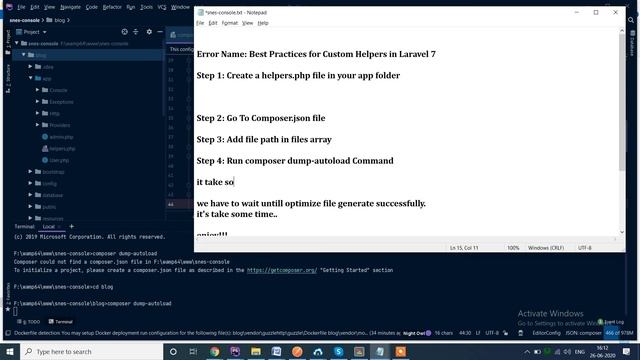This screenshot has width=640, height=360.
Task: Click the memory indicator 466 of 978M
Action: [618, 333]
